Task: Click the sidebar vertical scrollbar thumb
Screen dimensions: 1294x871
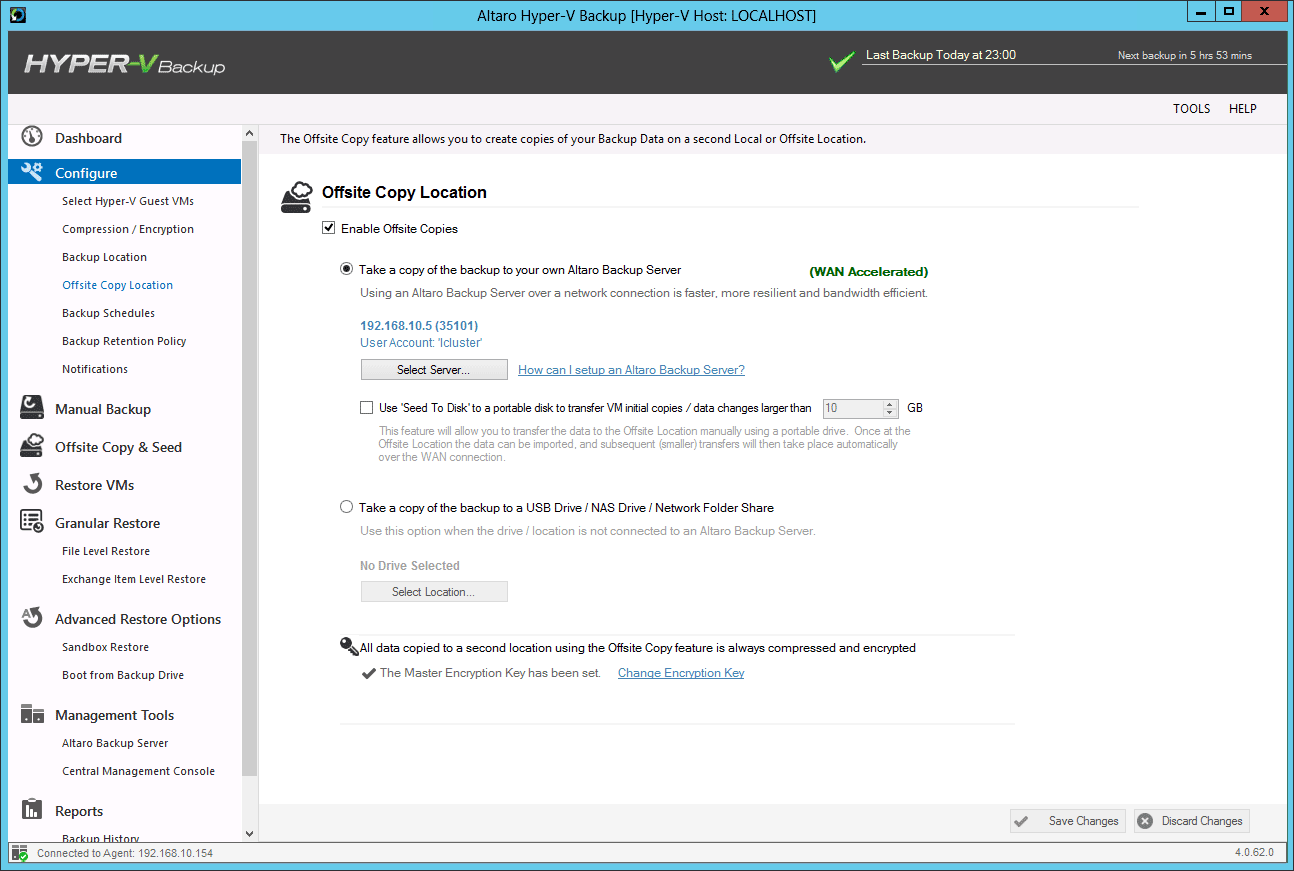Action: coord(249,458)
